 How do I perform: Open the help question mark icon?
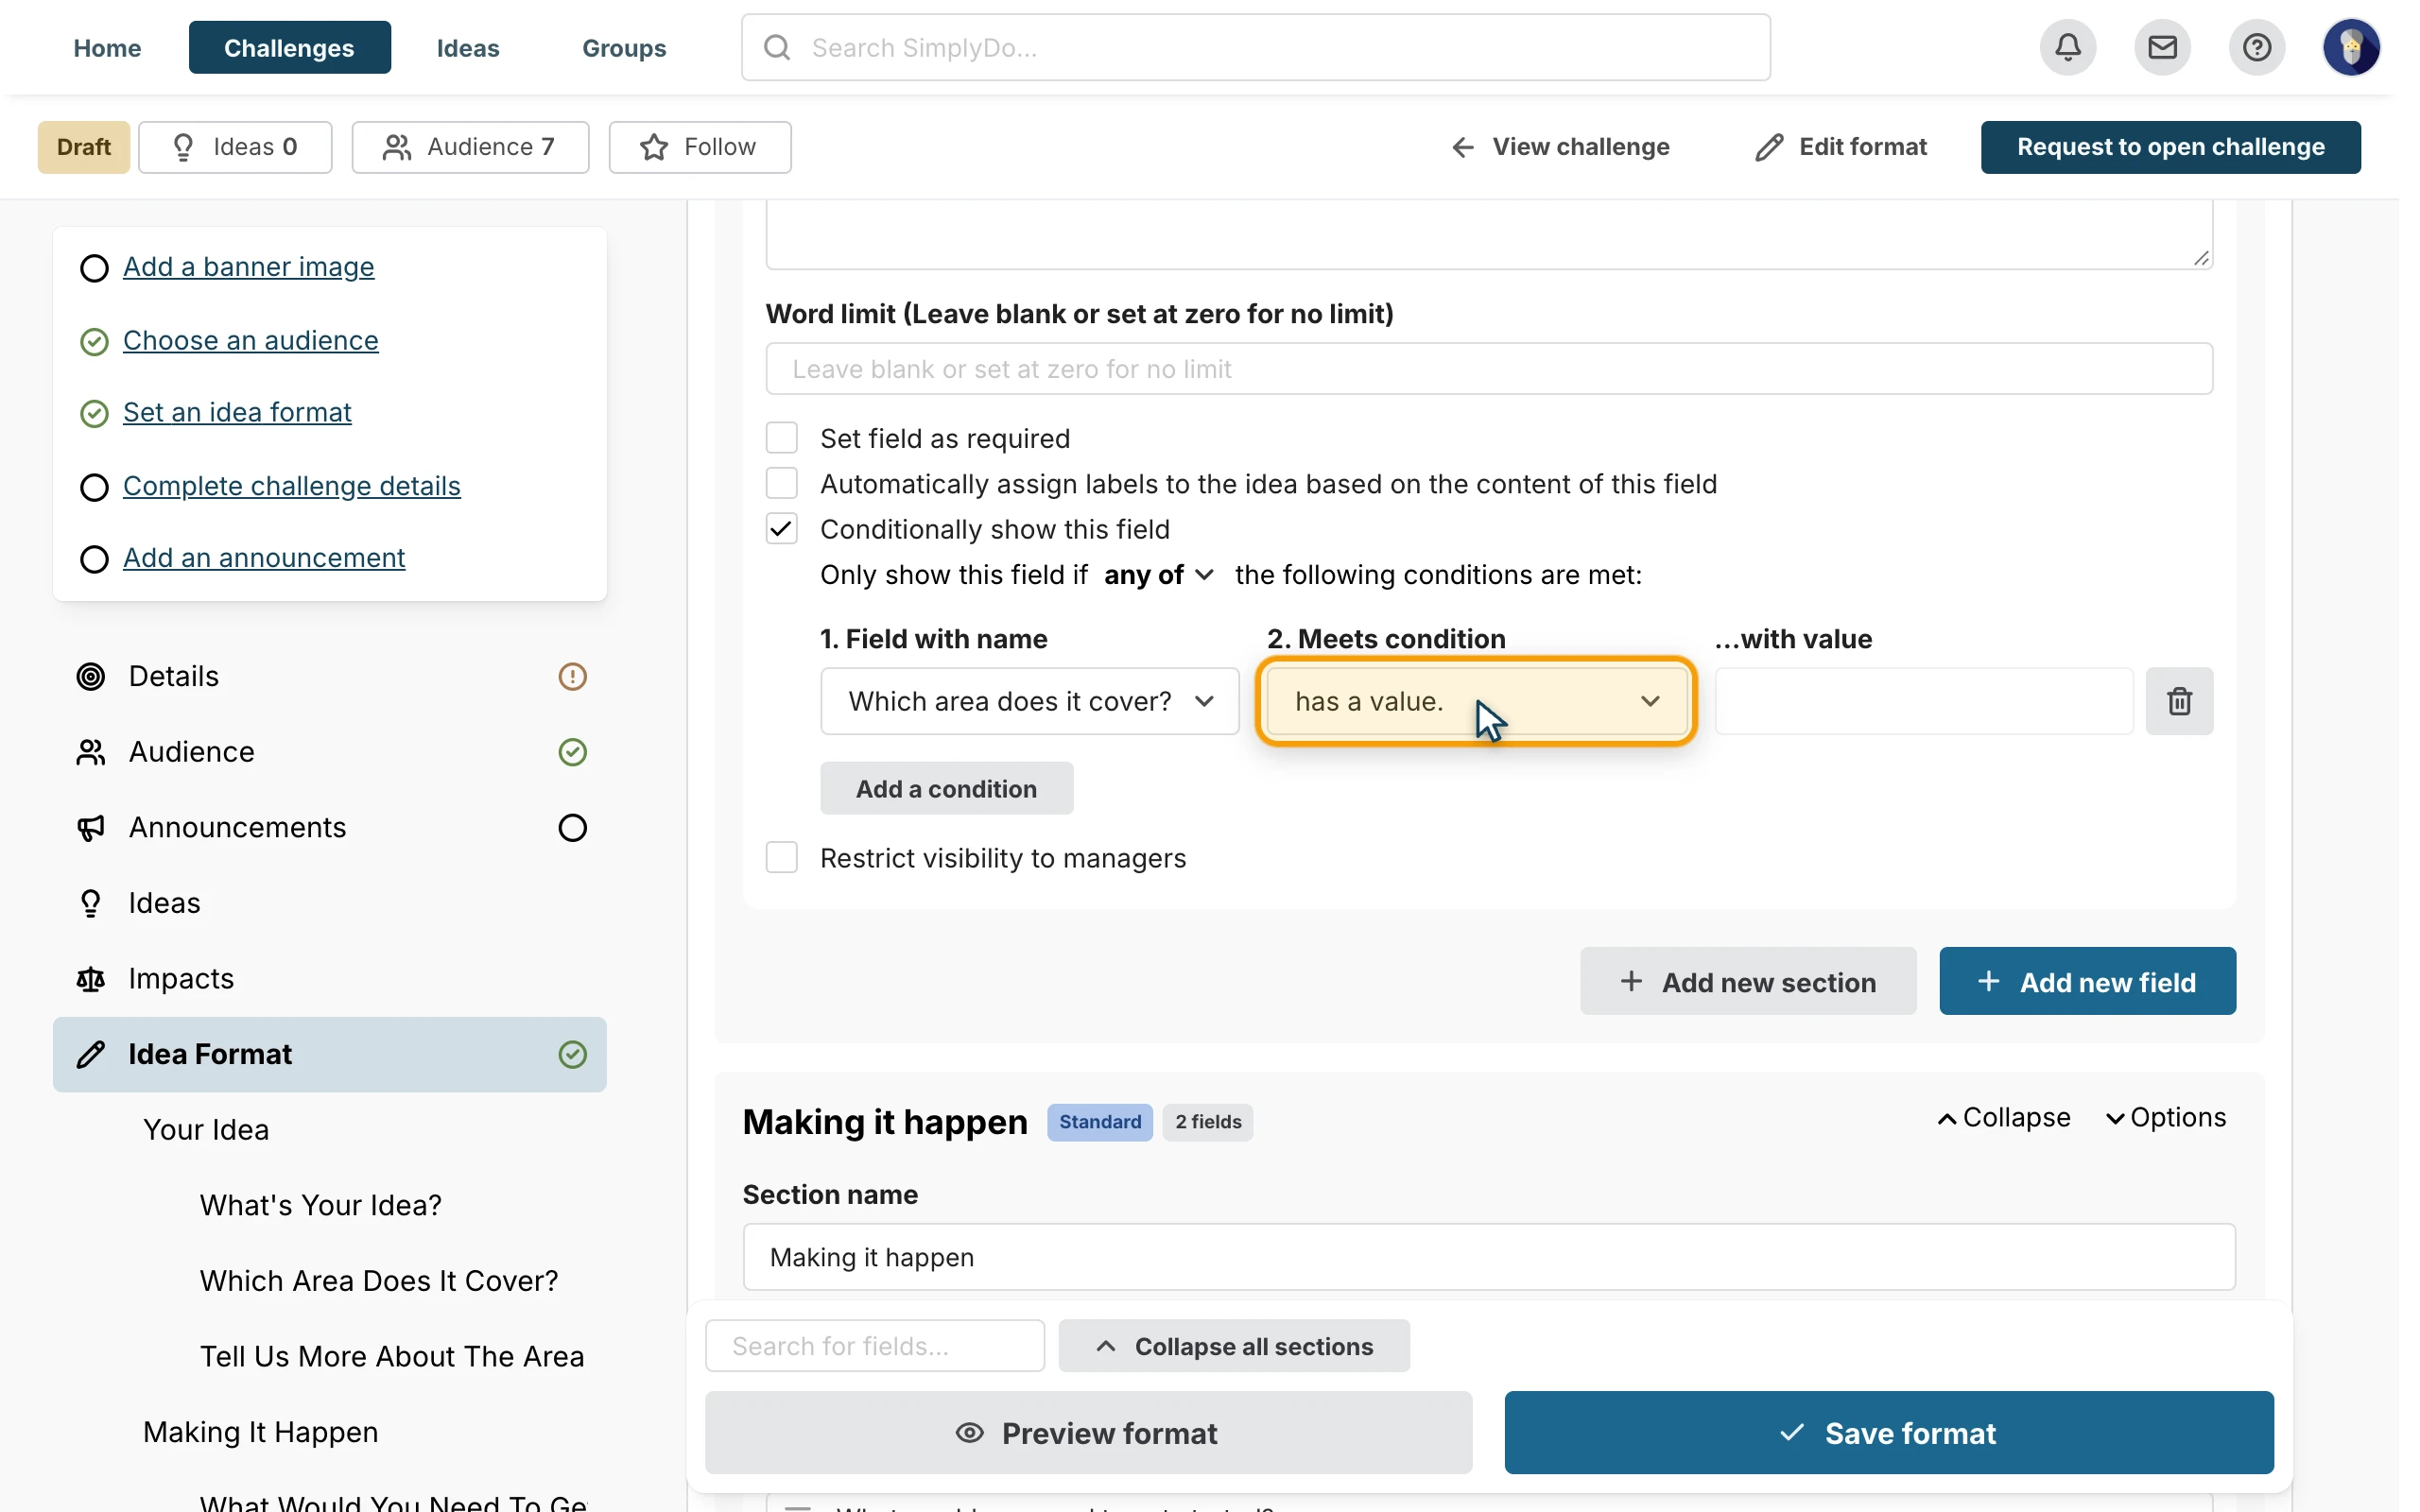pos(2256,47)
